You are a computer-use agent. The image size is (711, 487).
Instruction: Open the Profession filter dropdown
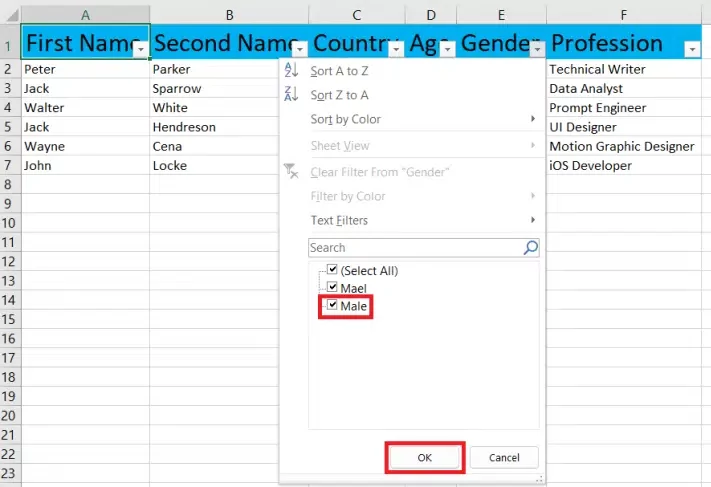coord(693,49)
